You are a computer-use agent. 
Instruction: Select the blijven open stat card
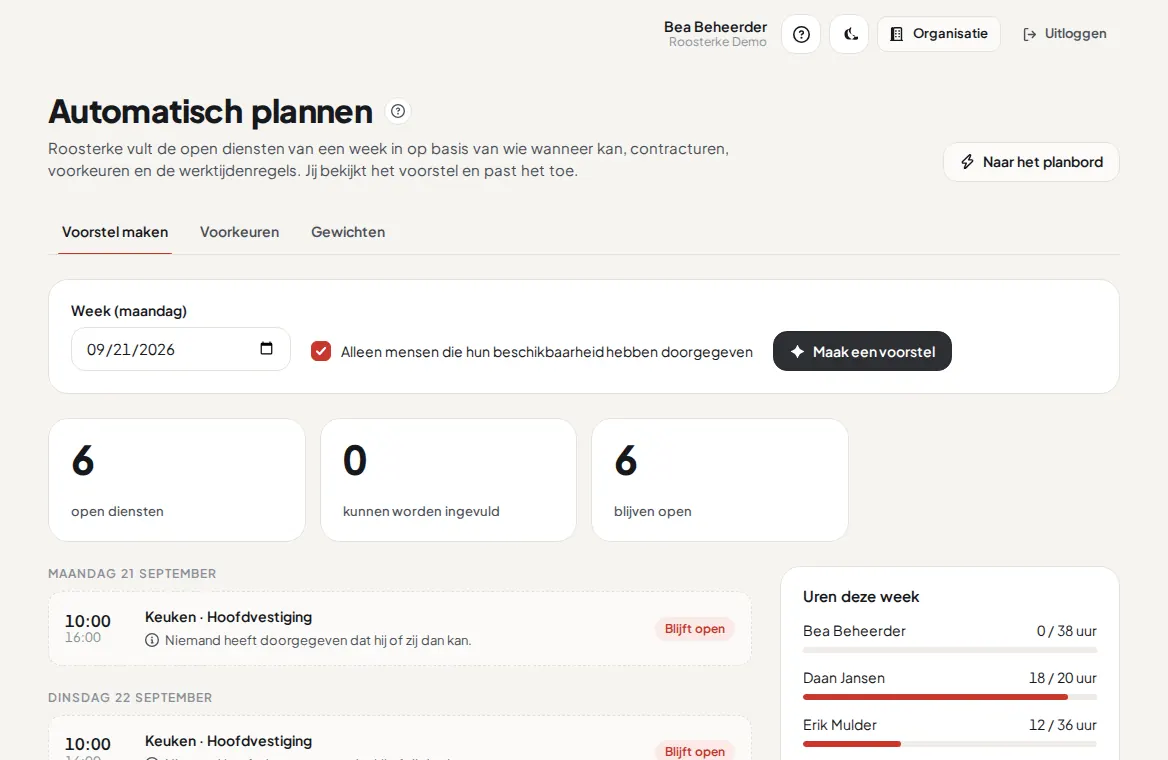tap(720, 480)
